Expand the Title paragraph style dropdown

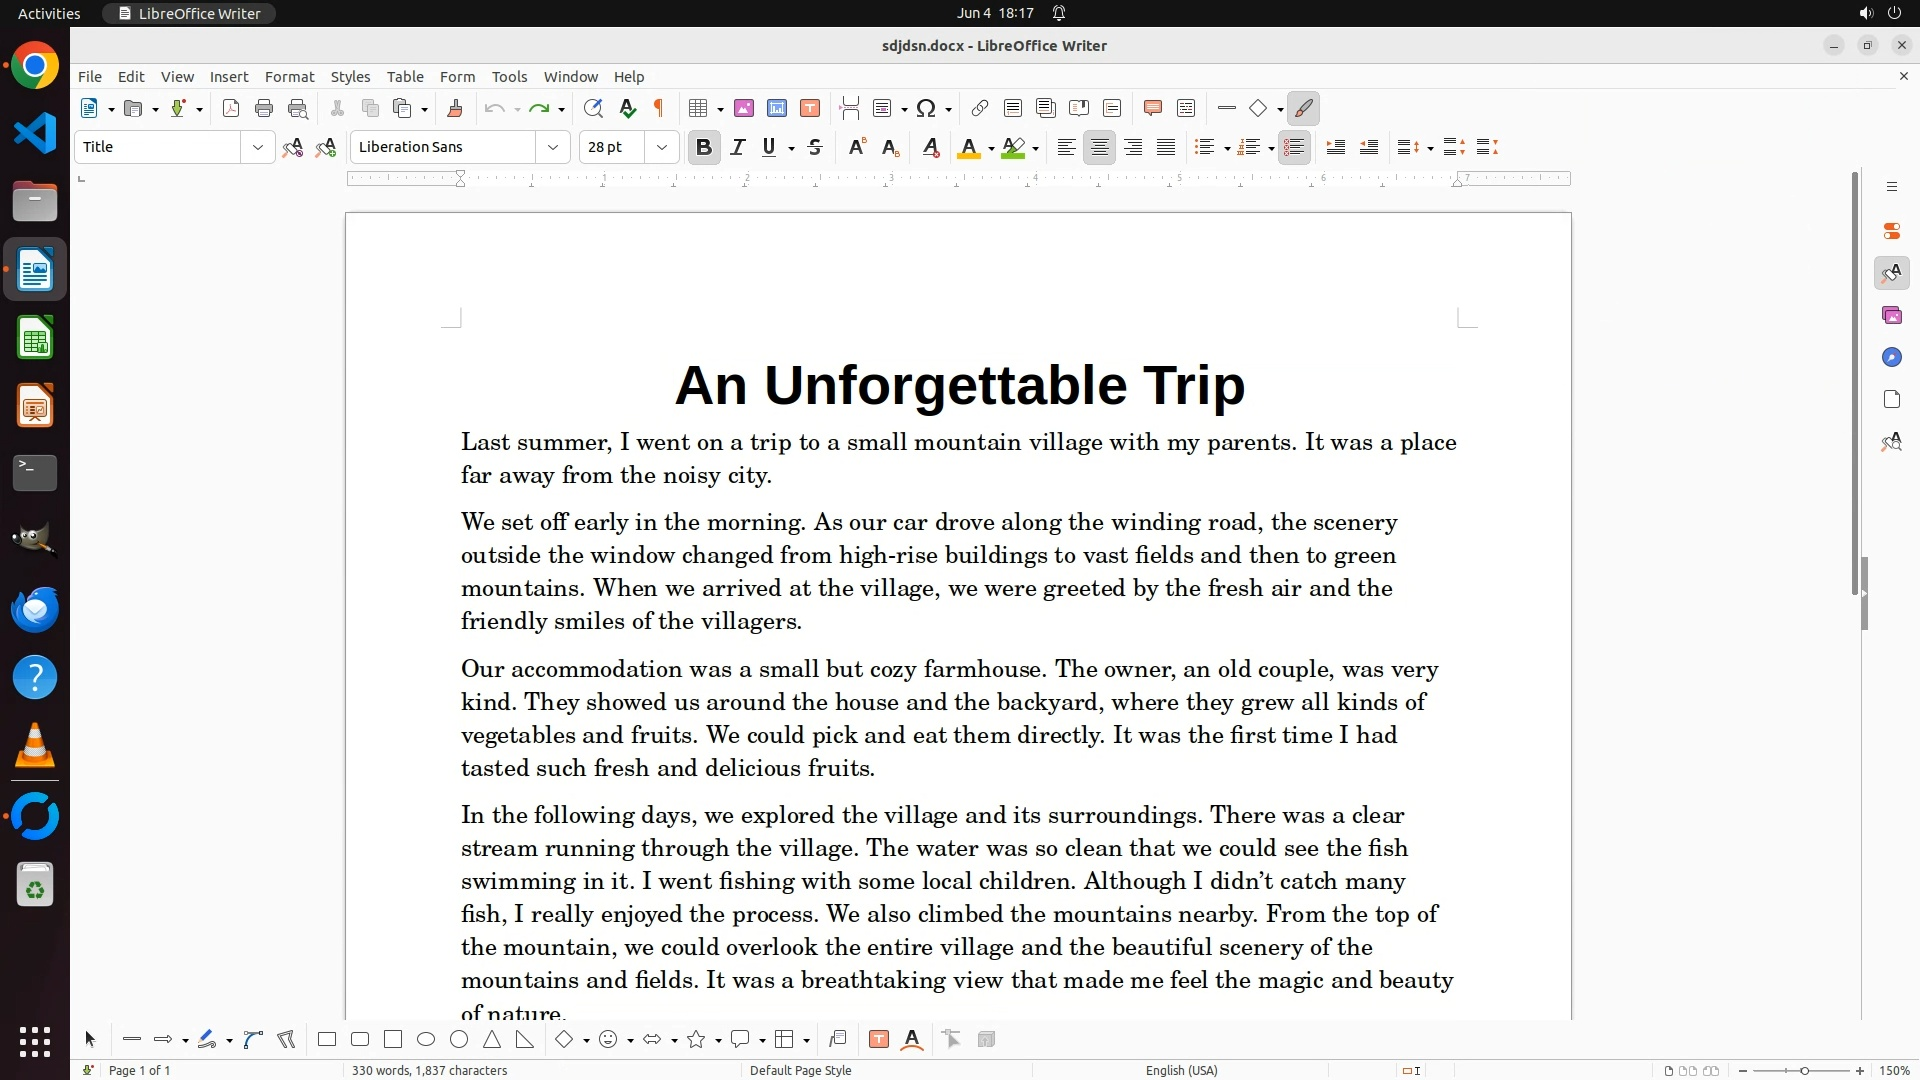click(257, 147)
